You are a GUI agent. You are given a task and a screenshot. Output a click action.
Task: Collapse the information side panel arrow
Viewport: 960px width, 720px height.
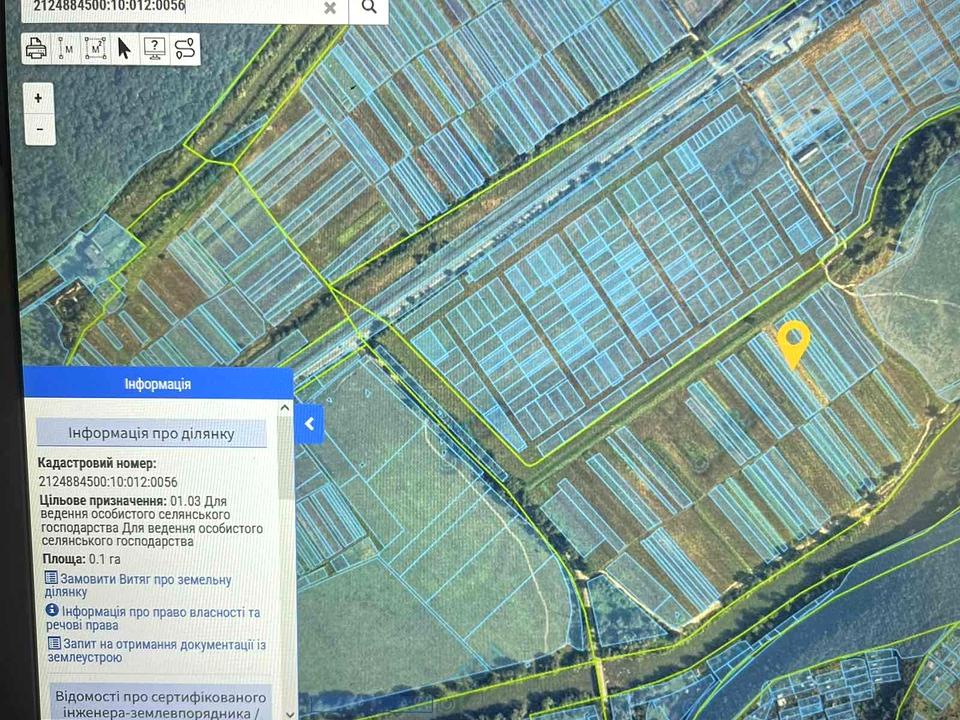tap(309, 424)
